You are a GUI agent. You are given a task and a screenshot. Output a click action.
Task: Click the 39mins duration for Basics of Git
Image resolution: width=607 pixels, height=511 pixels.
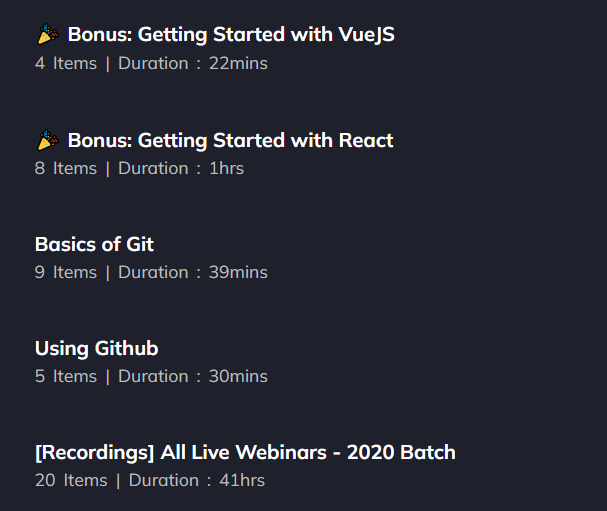pyautogui.click(x=238, y=273)
